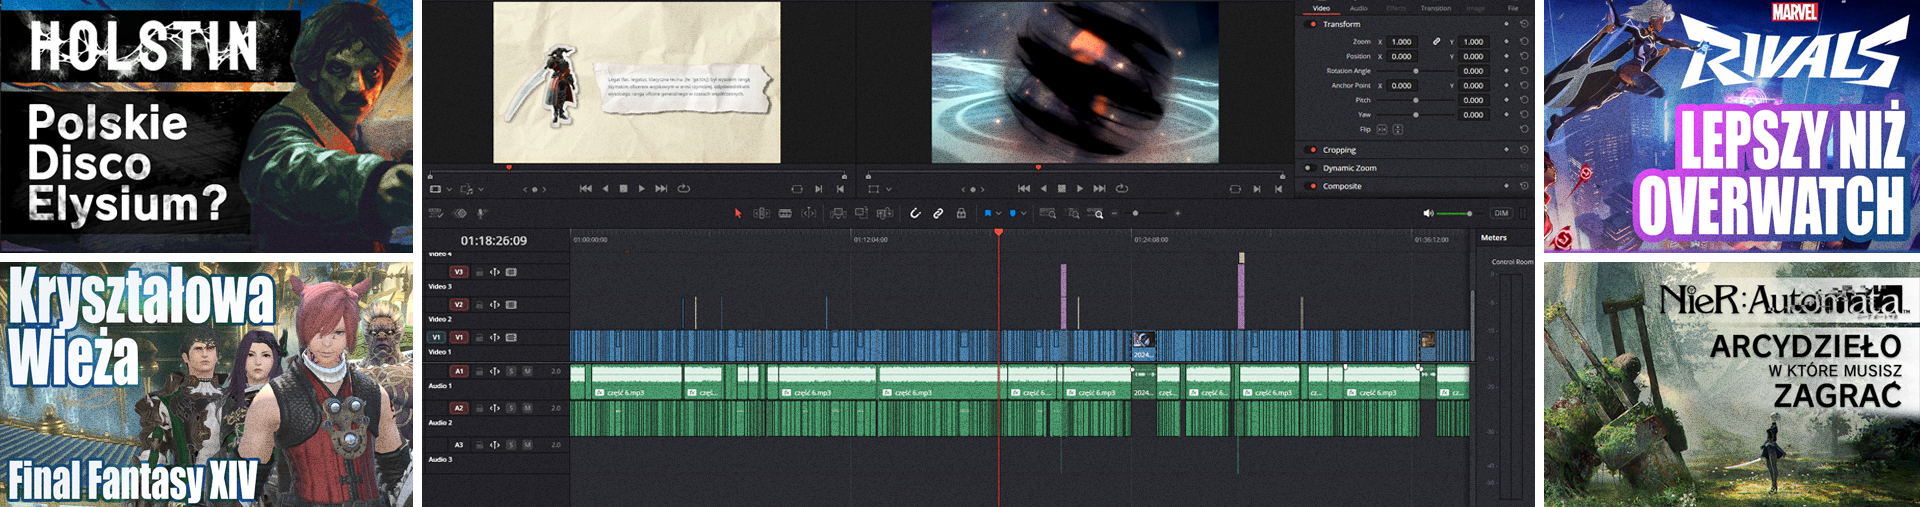Play the source viewer forward
1920x507 pixels.
(642, 188)
